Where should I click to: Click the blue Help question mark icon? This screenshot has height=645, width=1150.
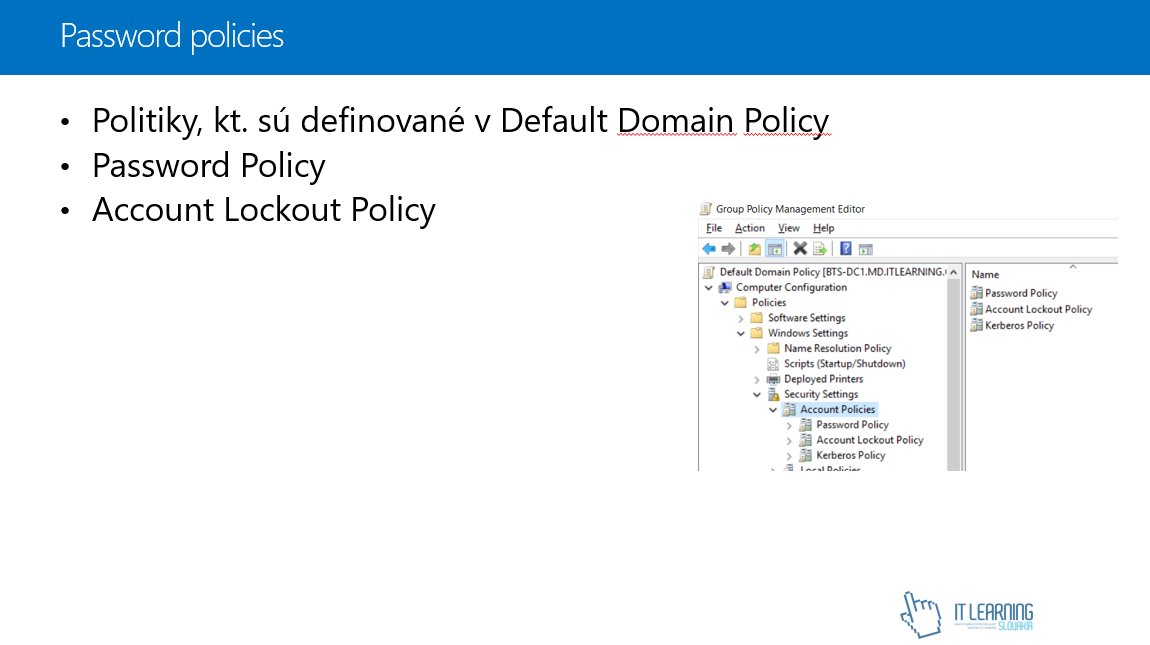846,249
